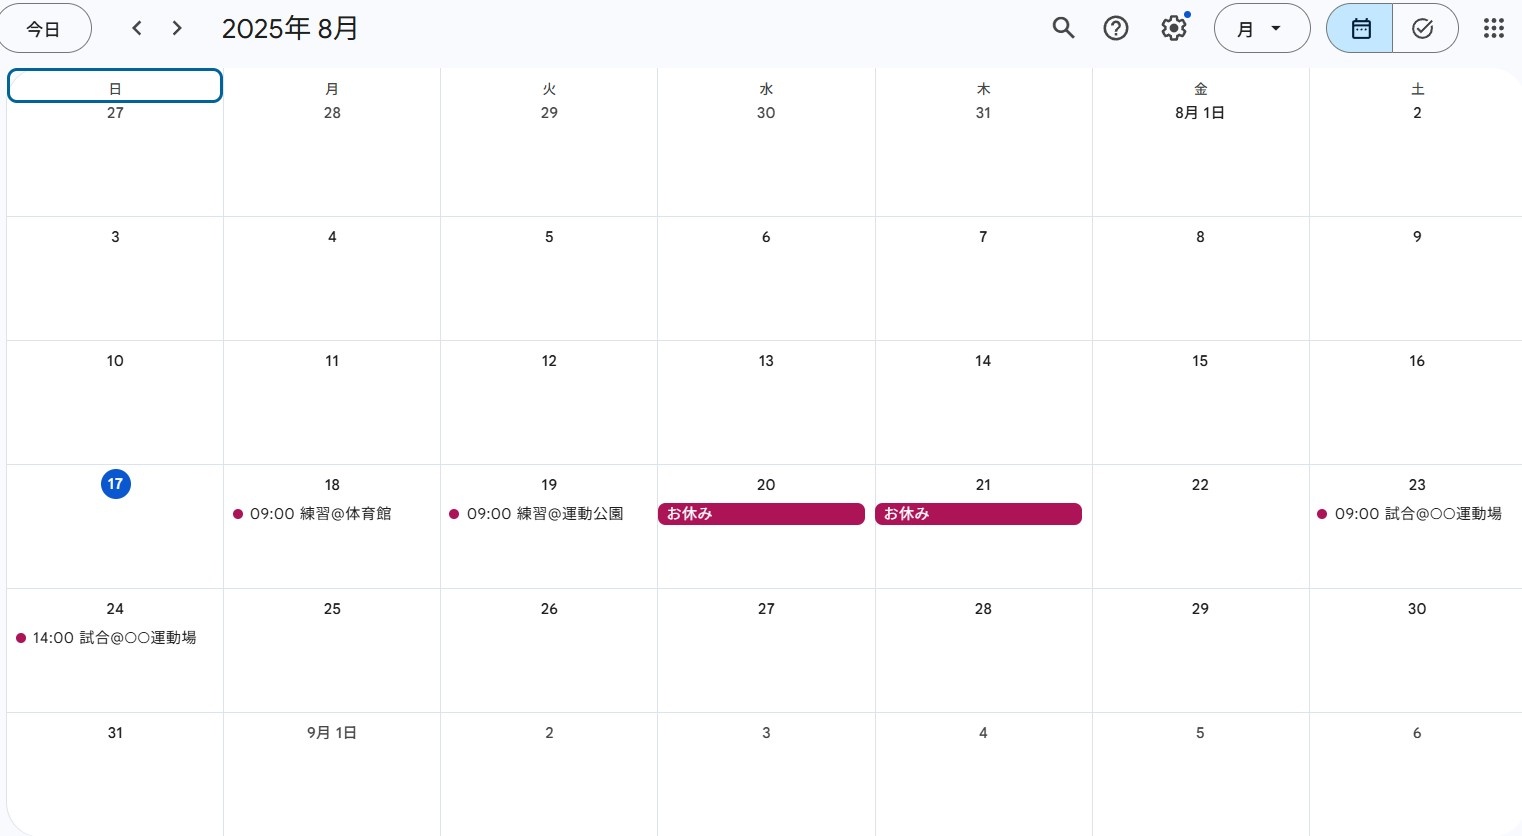
Task: Click the 2025年 8月 title
Action: (290, 28)
